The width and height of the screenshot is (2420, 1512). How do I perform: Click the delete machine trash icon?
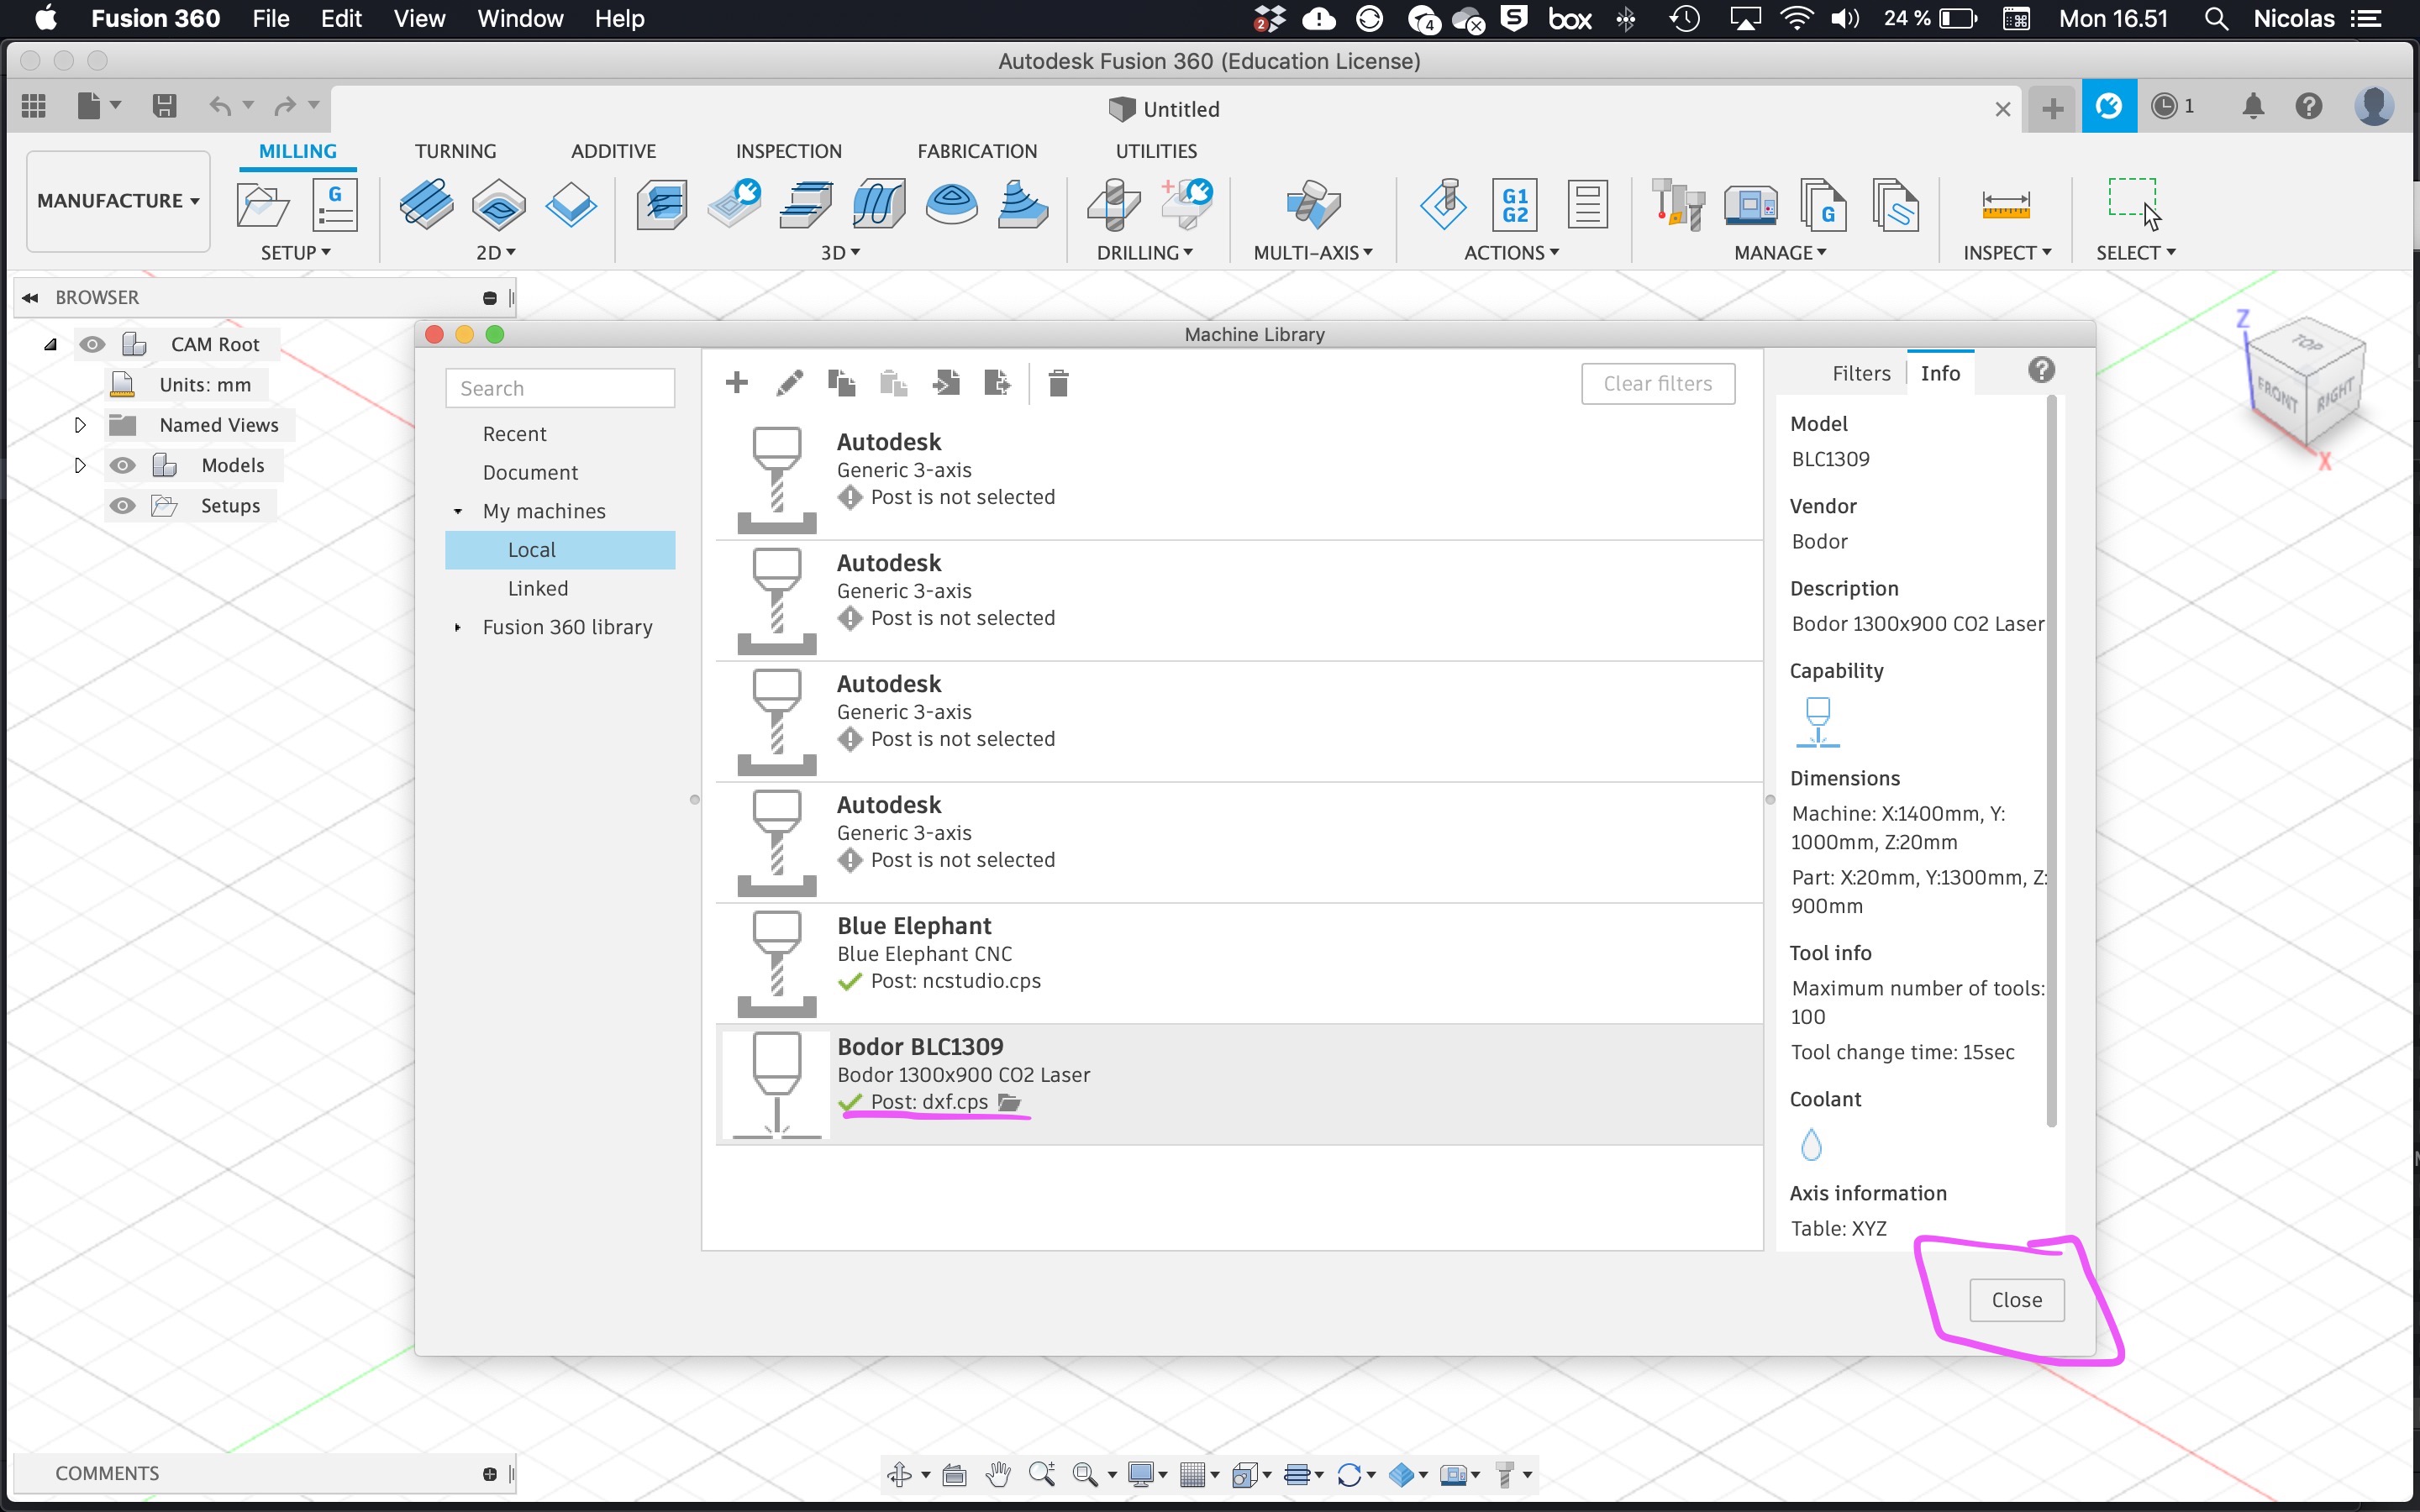1058,383
